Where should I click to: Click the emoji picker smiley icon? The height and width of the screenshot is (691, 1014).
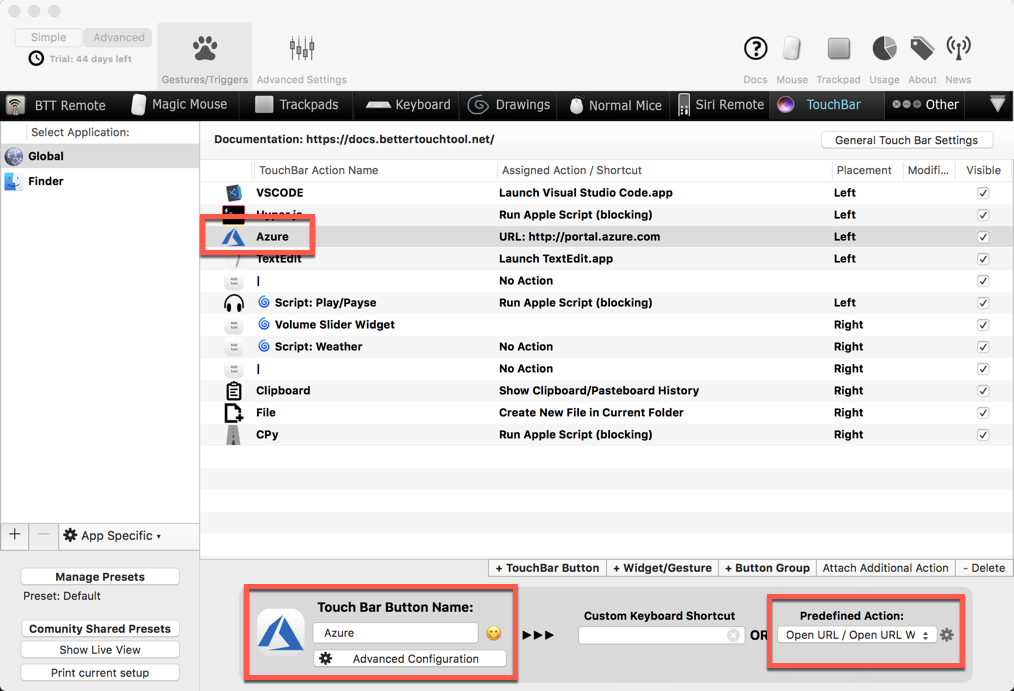pyautogui.click(x=494, y=633)
